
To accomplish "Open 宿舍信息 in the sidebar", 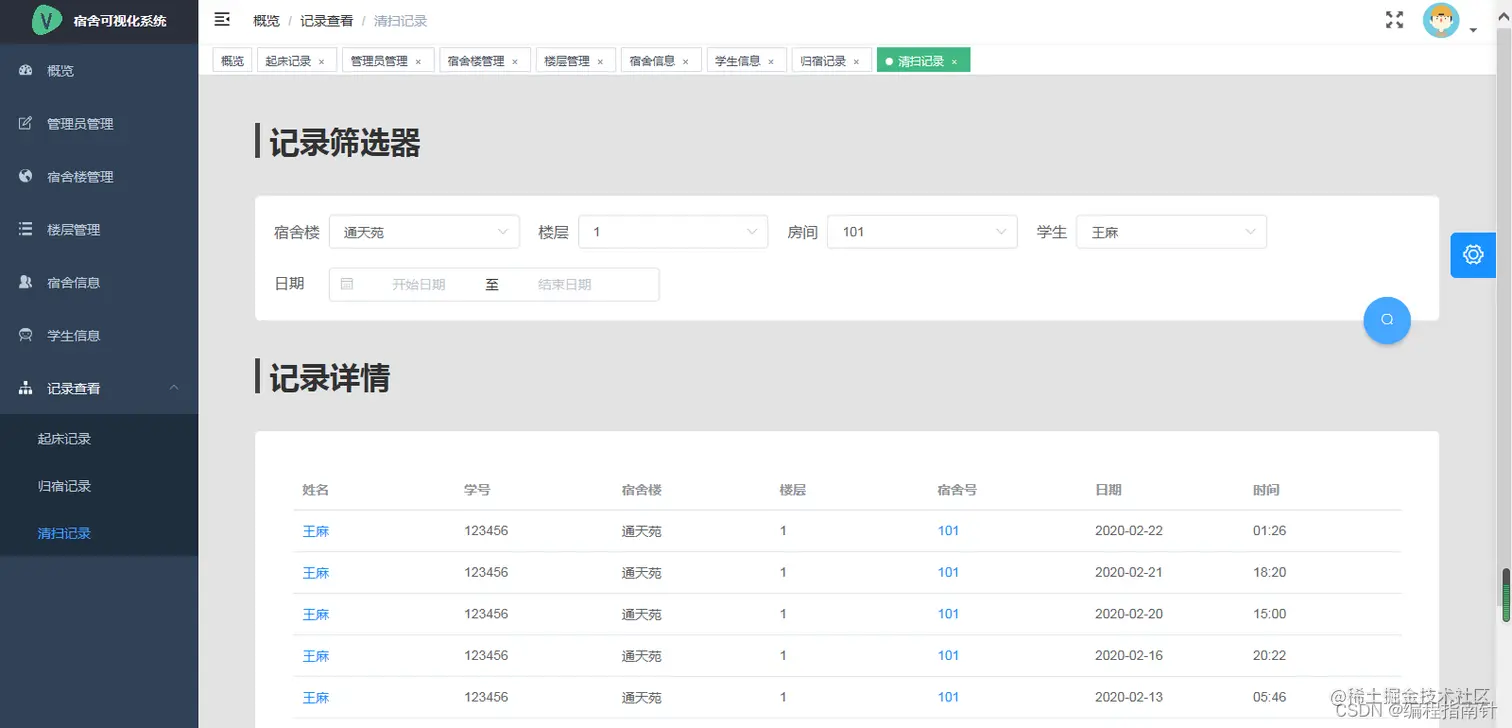I will pos(99,283).
